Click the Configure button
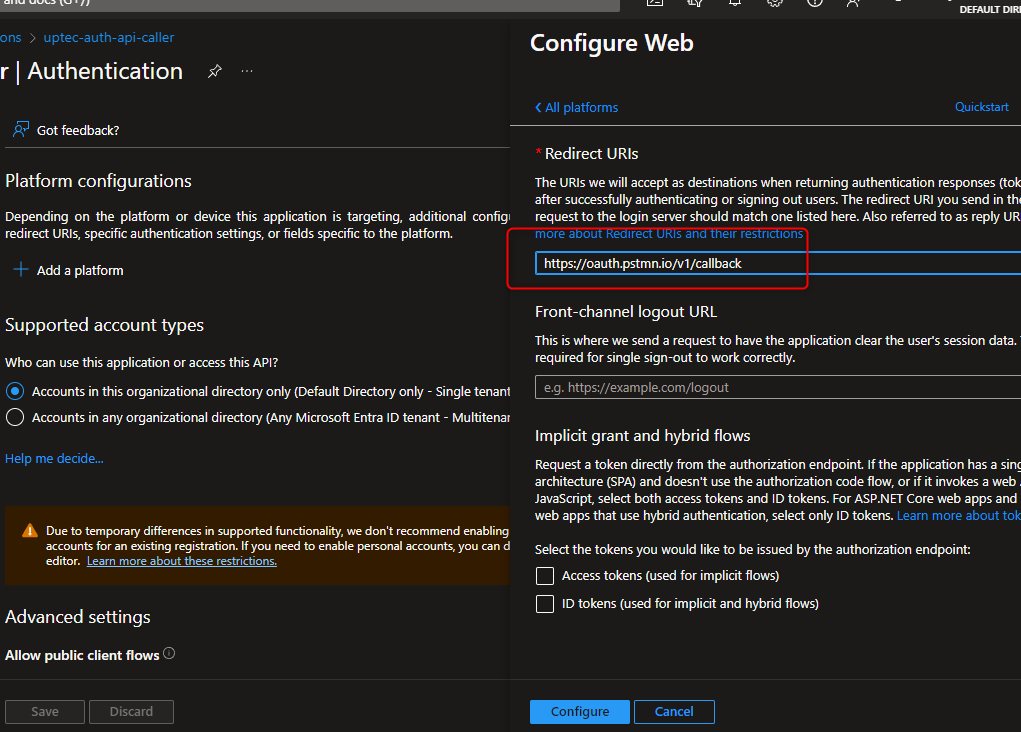Viewport: 1021px width, 732px height. [579, 712]
